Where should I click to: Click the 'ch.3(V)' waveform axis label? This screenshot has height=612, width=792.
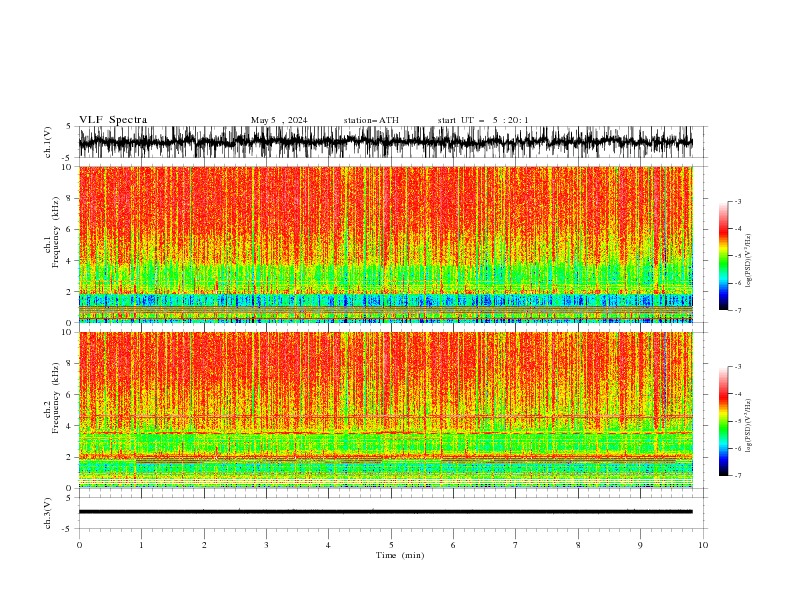click(48, 513)
